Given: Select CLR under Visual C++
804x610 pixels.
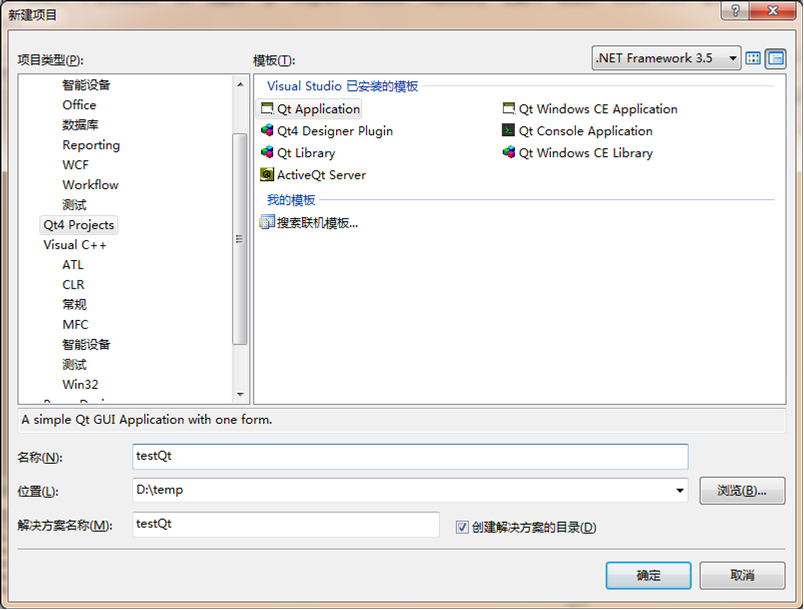Looking at the screenshot, I should pos(73,284).
